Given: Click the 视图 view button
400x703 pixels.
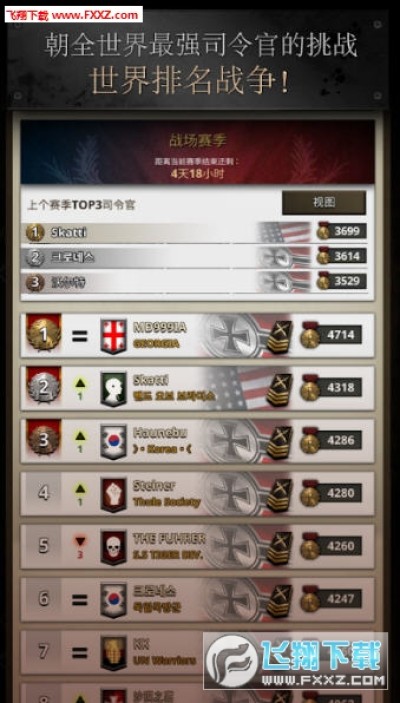Looking at the screenshot, I should [x=324, y=202].
